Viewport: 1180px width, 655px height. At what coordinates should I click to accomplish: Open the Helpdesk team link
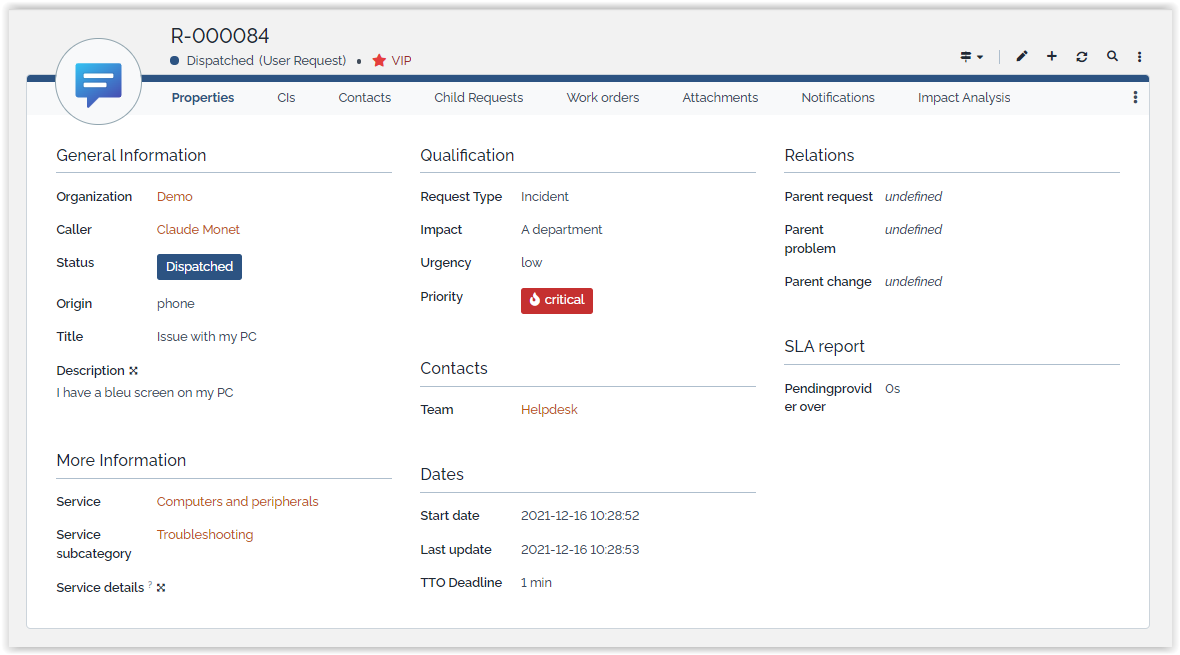tap(549, 410)
